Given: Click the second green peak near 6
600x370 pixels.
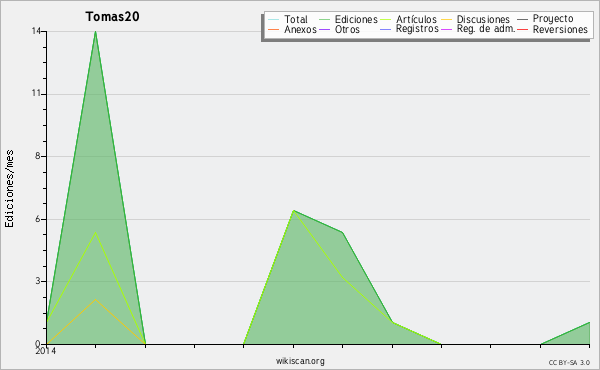Looking at the screenshot, I should coord(293,210).
